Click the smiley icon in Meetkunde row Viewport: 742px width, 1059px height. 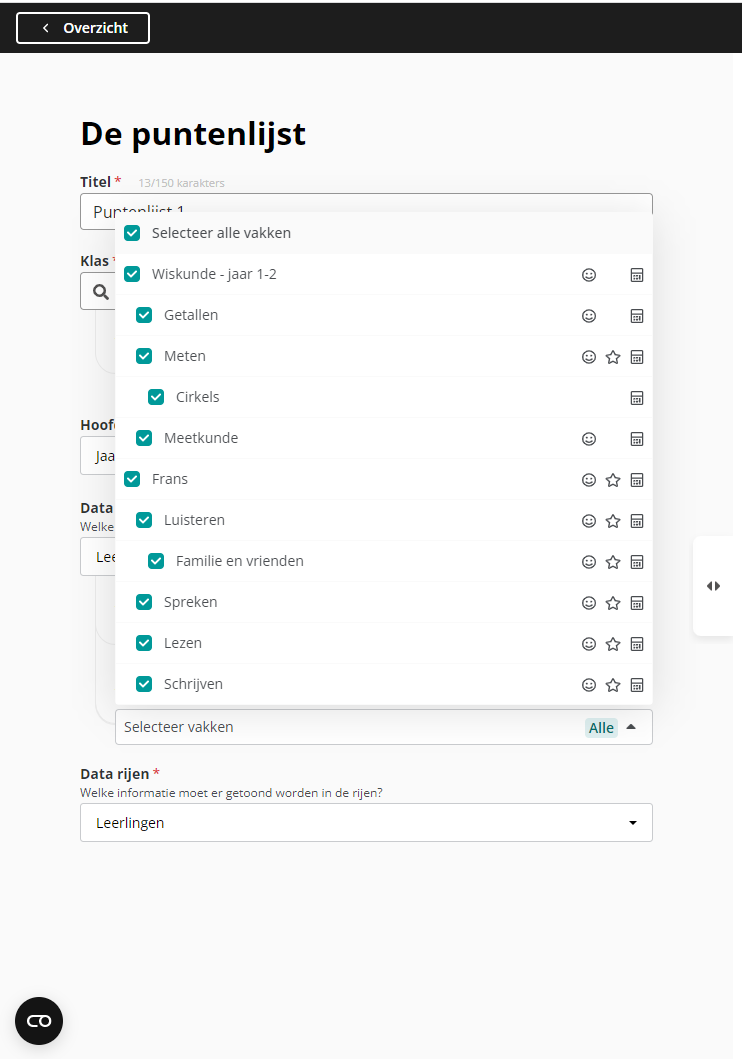(589, 439)
